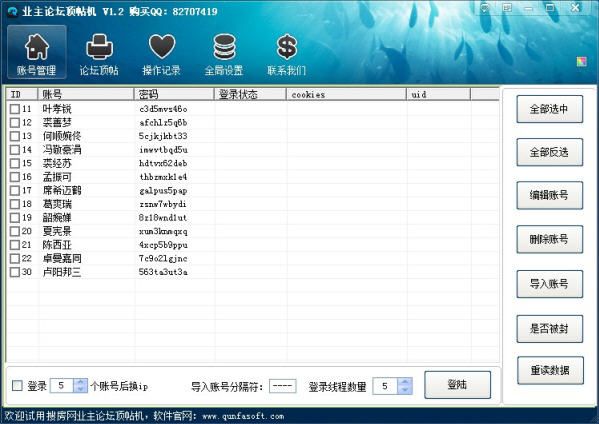This screenshot has width=599, height=424.
Task: Click the app logo icon in title bar
Action: [12, 11]
